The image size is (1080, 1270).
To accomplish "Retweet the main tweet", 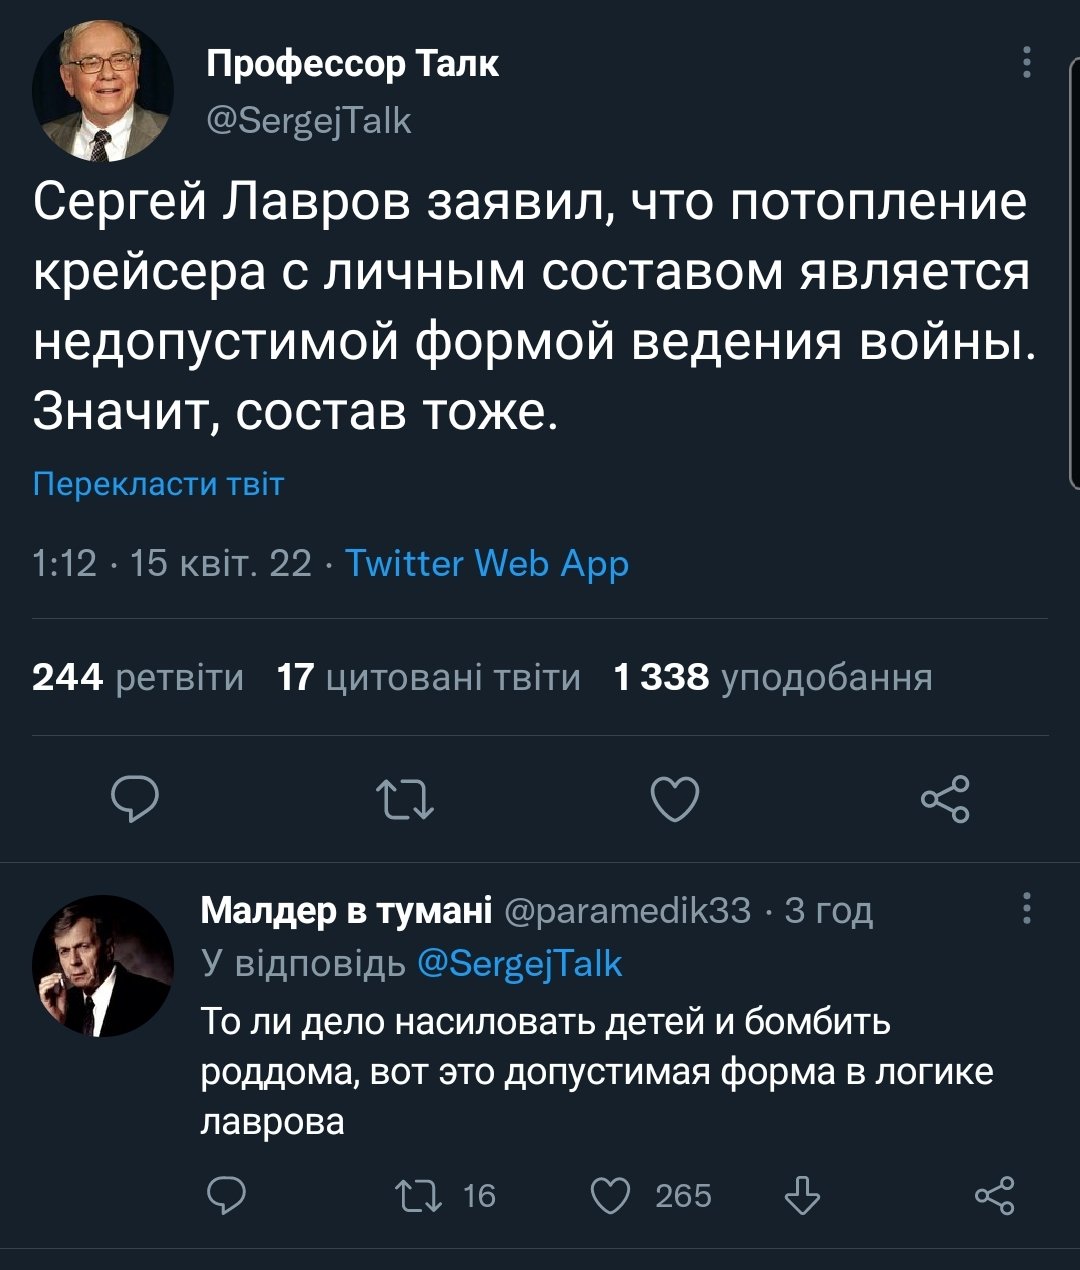I will coord(404,800).
